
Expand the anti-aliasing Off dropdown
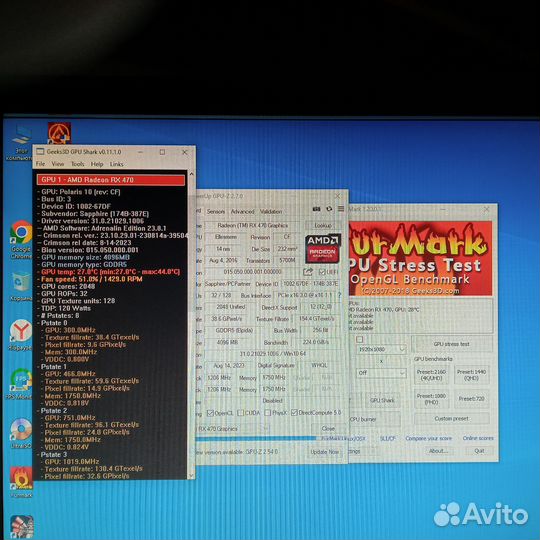(x=381, y=373)
